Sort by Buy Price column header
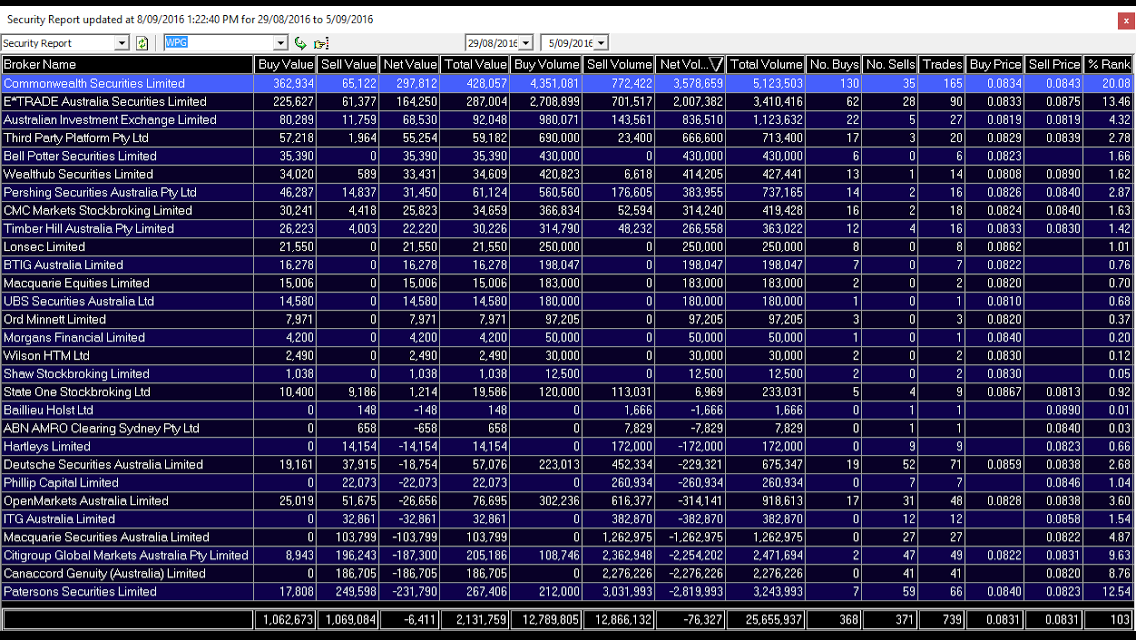1136x640 pixels. (x=994, y=65)
